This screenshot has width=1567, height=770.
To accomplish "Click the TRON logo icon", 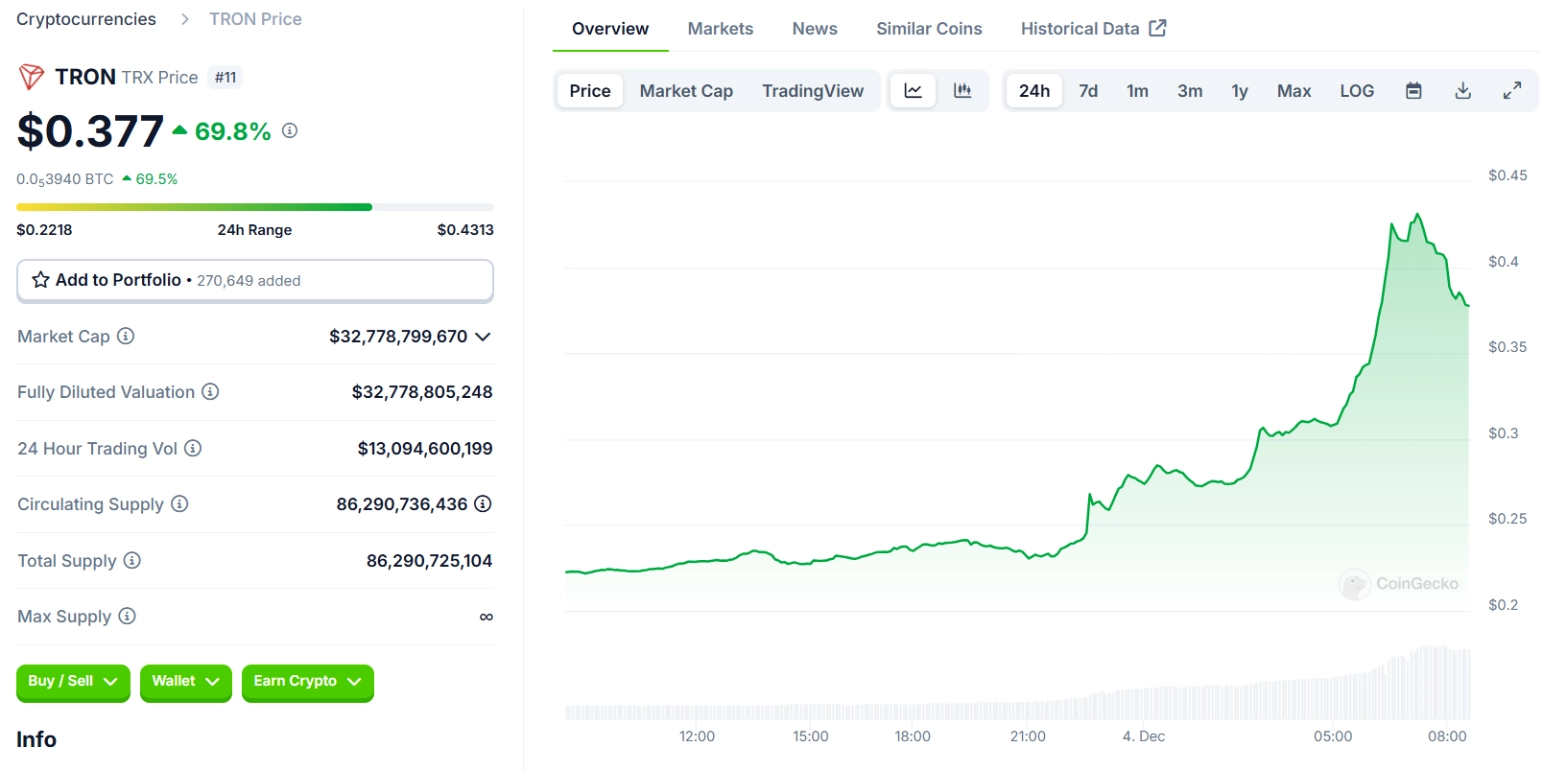I will (x=31, y=77).
